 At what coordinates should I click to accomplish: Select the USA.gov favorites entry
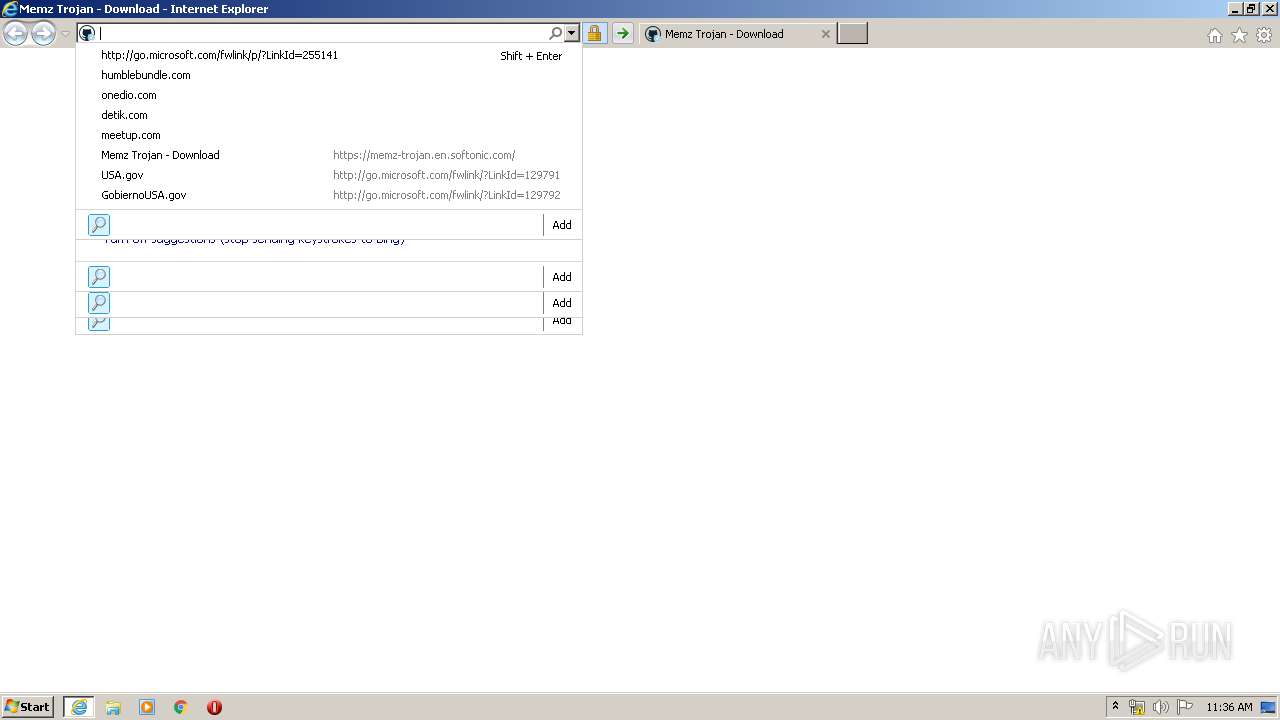click(329, 175)
